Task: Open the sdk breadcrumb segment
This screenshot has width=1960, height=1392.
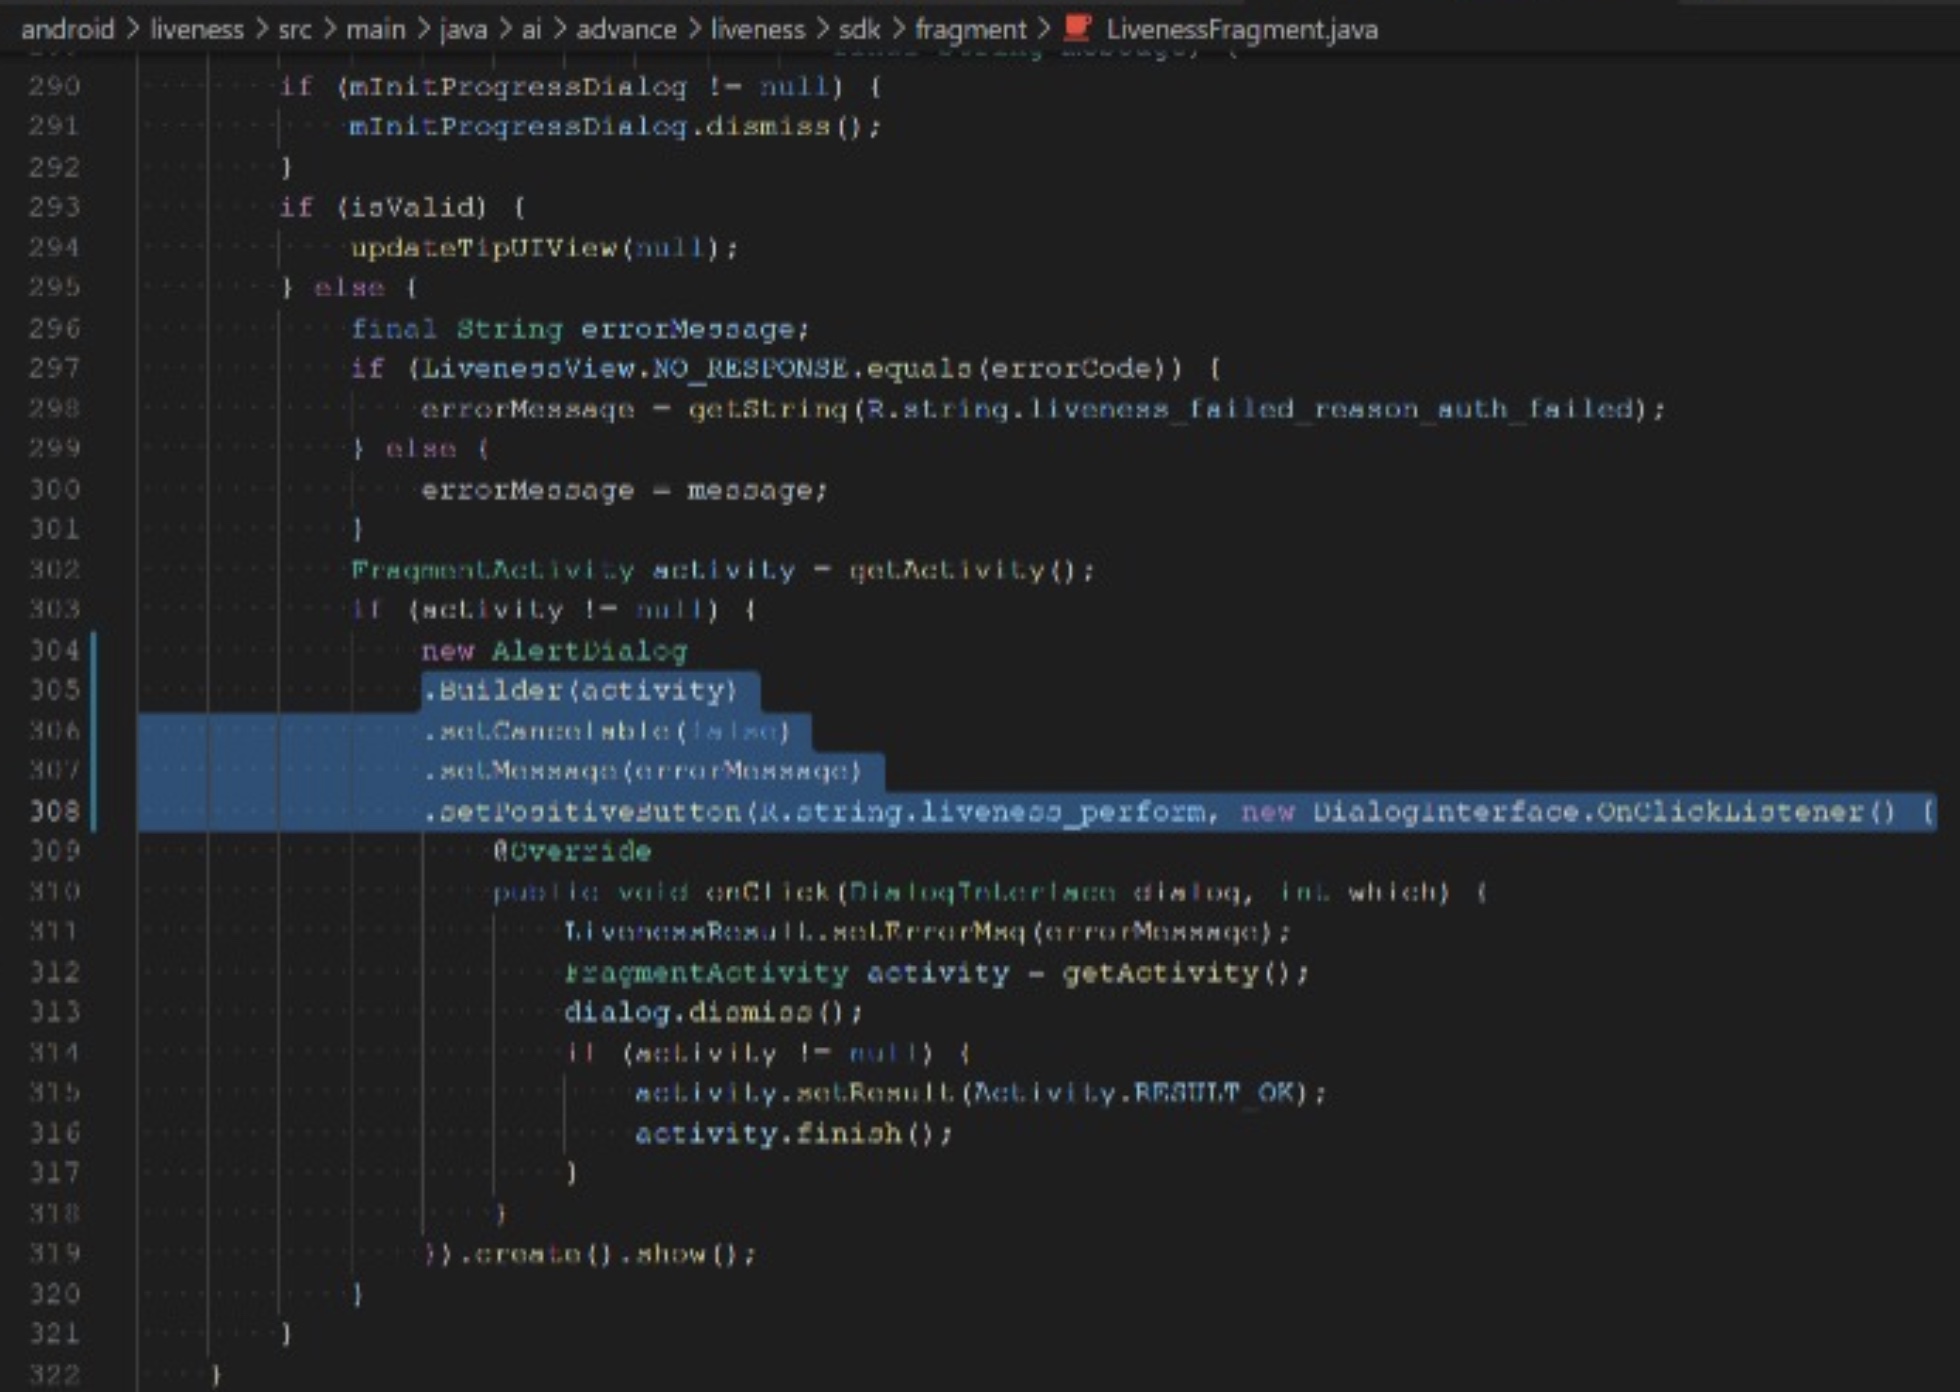Action: click(858, 29)
